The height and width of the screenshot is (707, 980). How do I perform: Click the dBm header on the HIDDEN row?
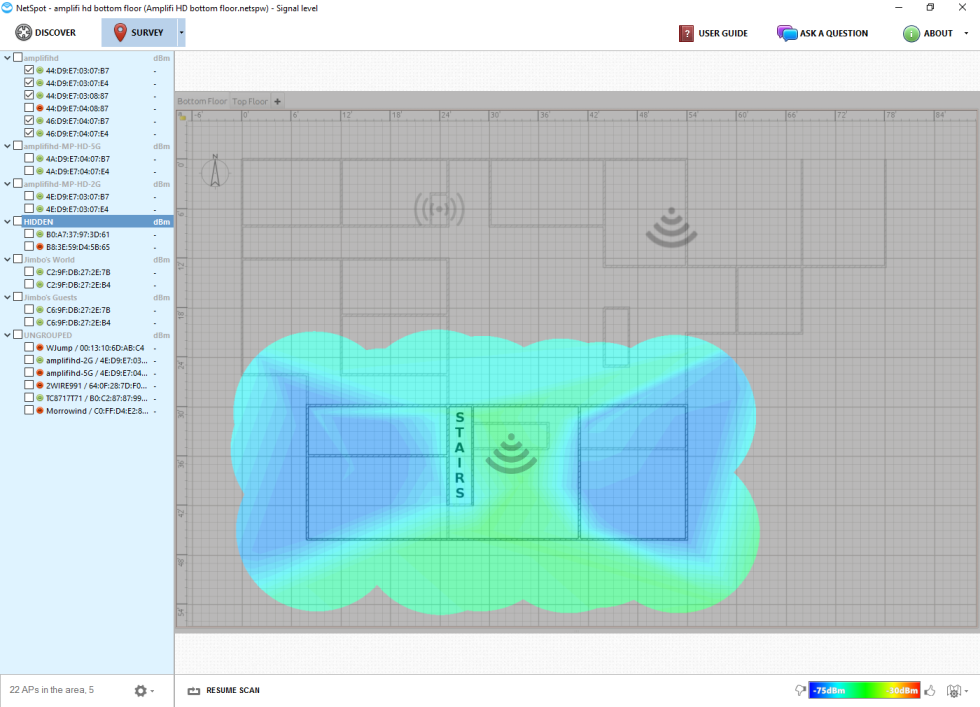(161, 222)
